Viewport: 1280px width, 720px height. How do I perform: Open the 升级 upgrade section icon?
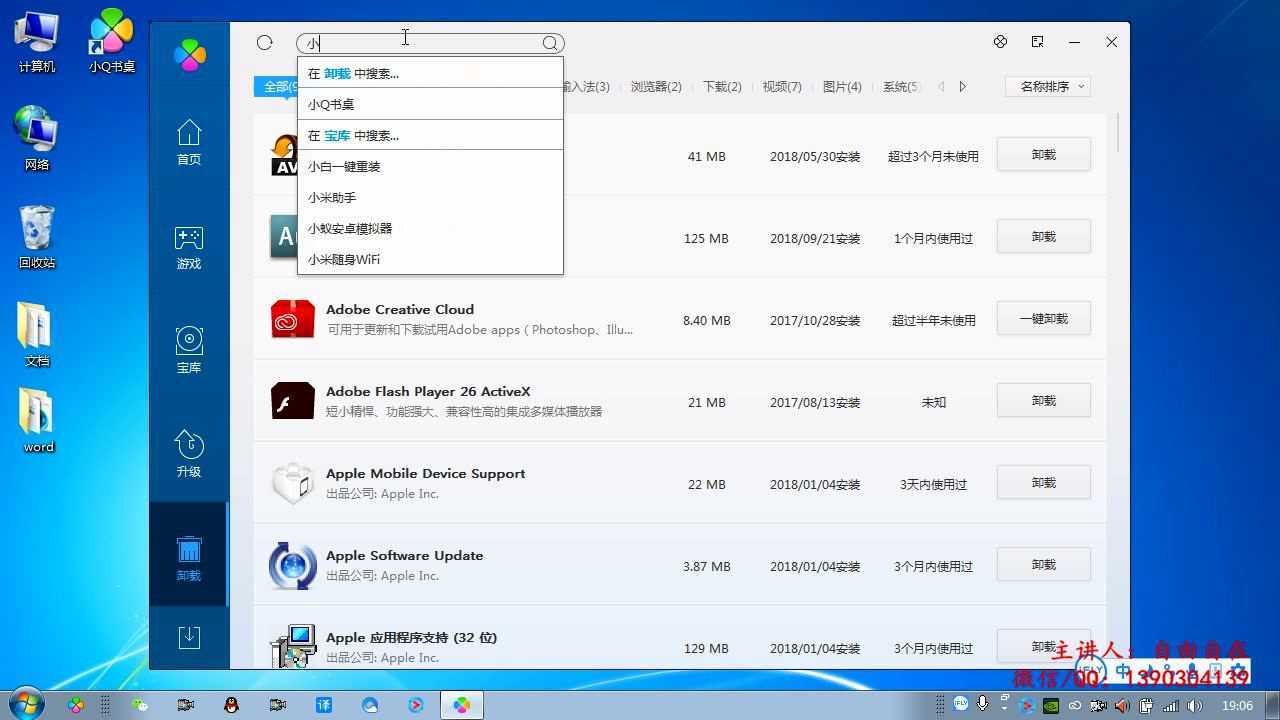pyautogui.click(x=189, y=454)
